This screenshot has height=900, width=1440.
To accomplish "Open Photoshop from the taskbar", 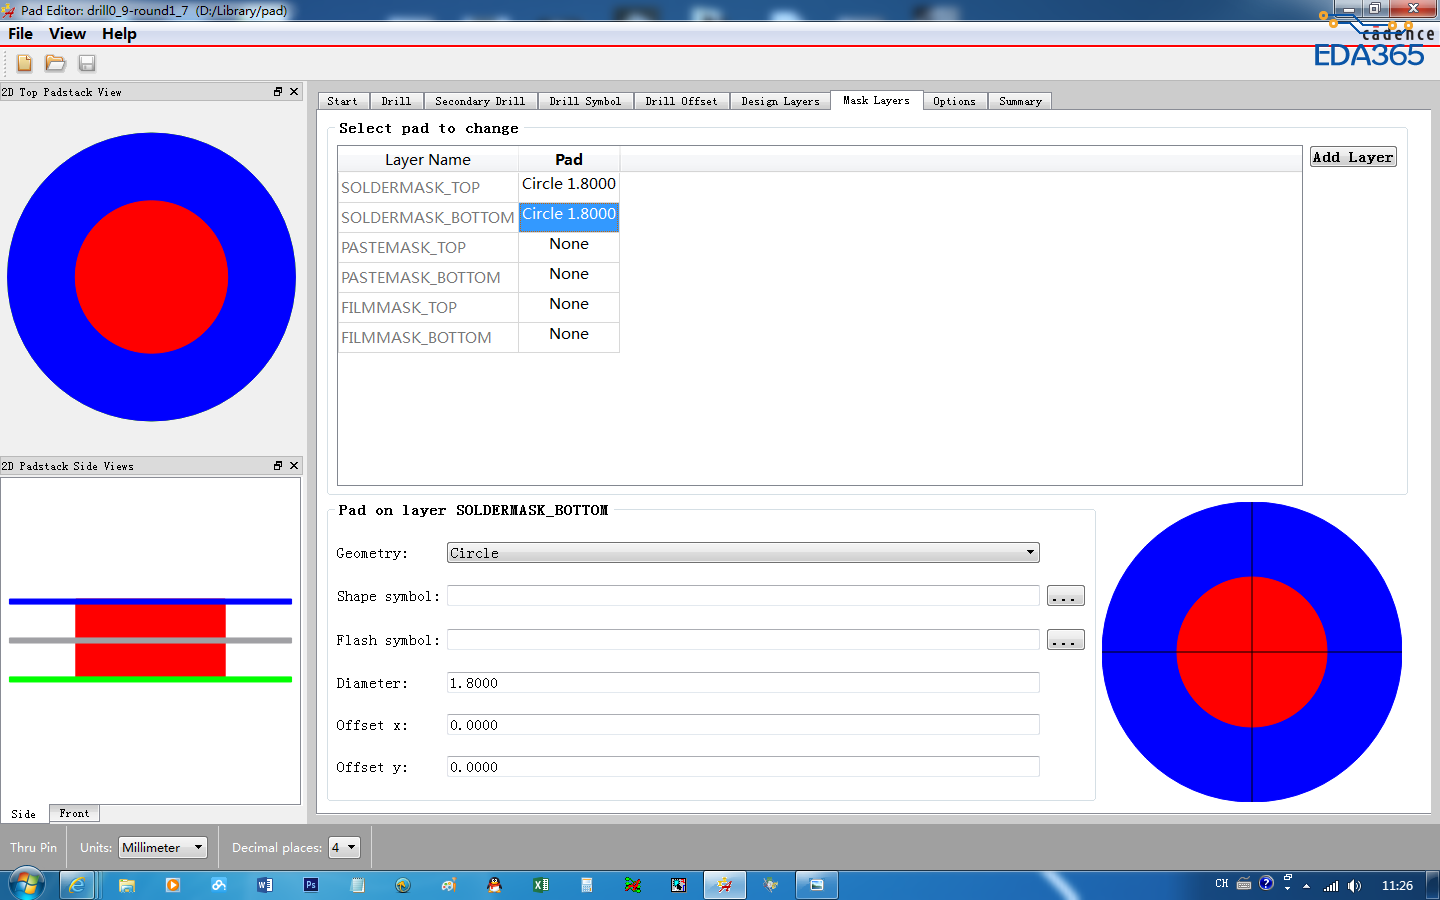I will point(311,885).
